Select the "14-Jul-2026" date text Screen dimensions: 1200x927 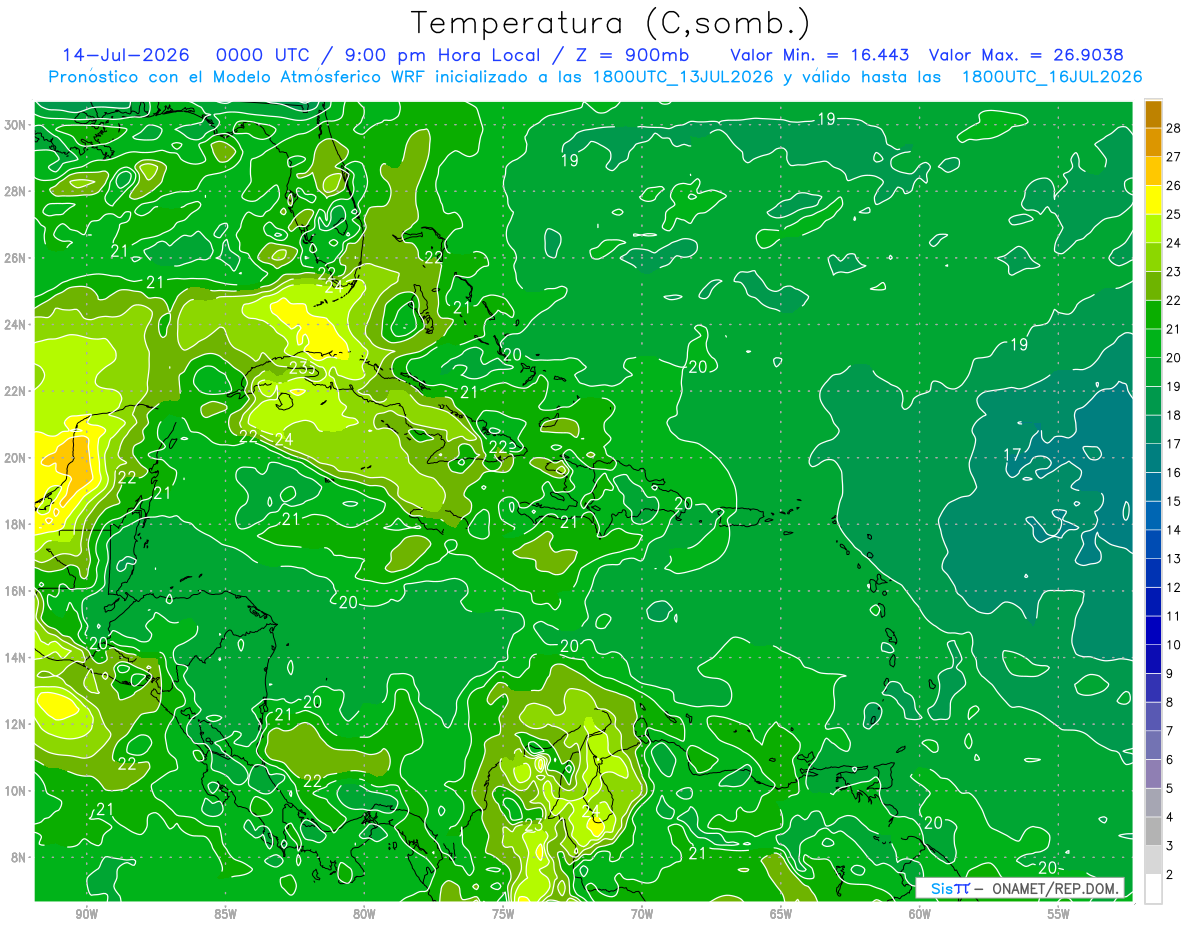tap(124, 55)
